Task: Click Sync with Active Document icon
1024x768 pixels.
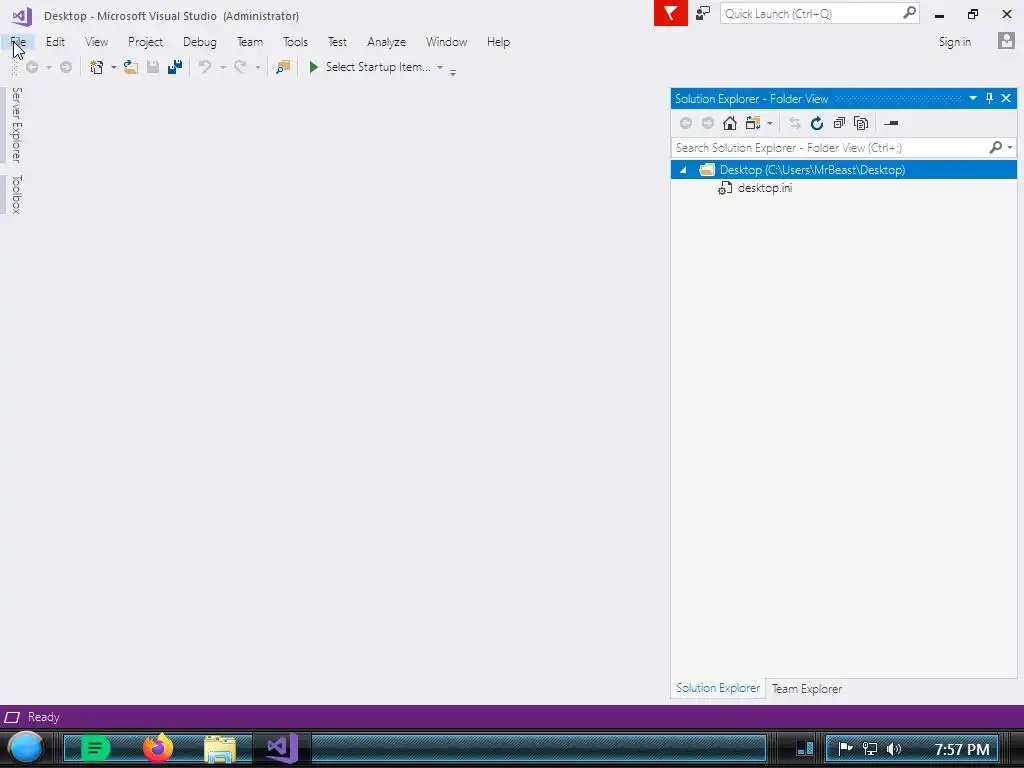Action: (794, 123)
